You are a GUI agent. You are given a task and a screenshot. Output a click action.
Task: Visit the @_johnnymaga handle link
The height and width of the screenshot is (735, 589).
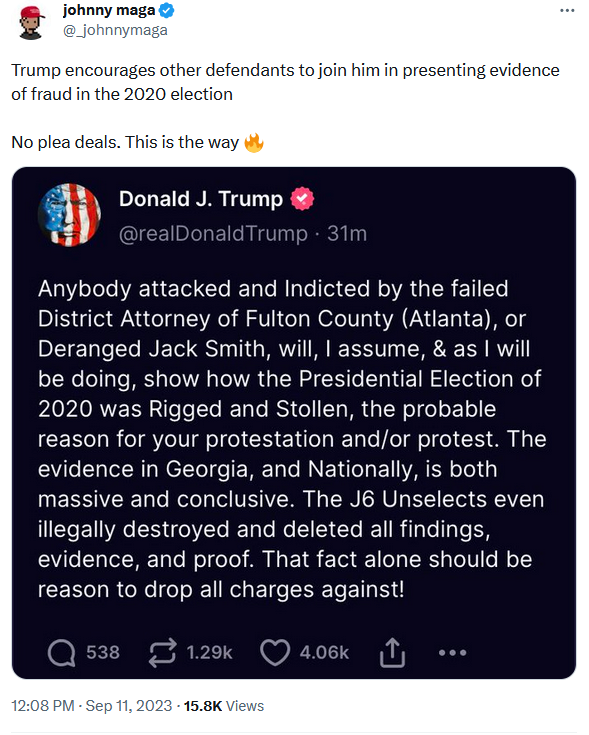point(115,30)
